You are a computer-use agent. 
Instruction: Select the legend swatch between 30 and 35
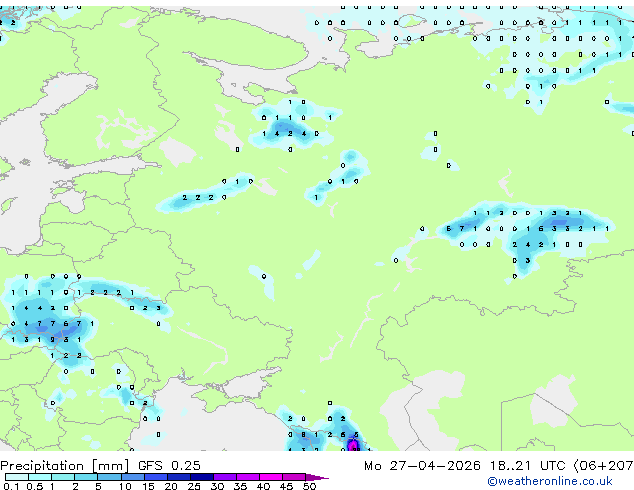click(x=225, y=477)
